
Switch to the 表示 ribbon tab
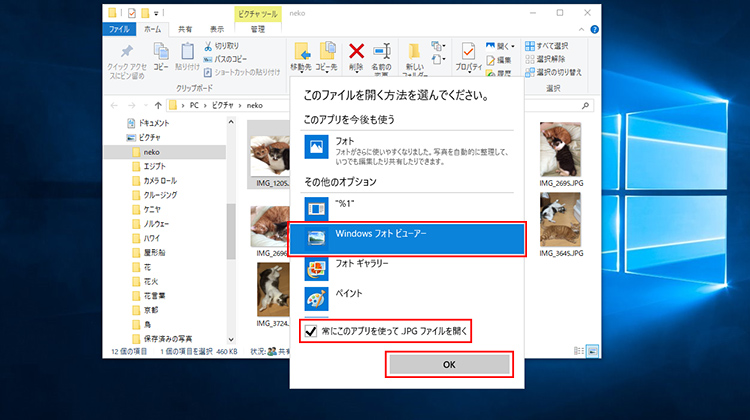click(216, 30)
